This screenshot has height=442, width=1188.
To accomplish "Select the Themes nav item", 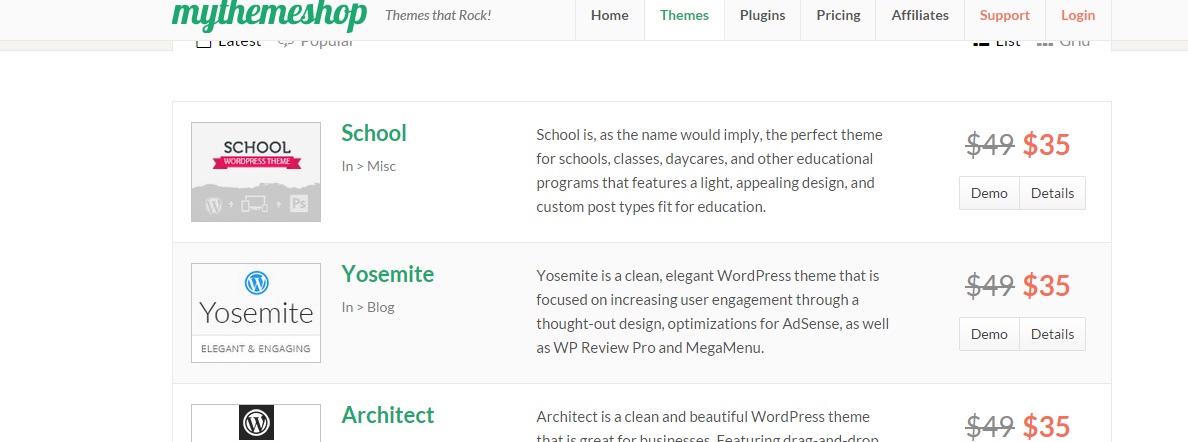I will [x=685, y=15].
